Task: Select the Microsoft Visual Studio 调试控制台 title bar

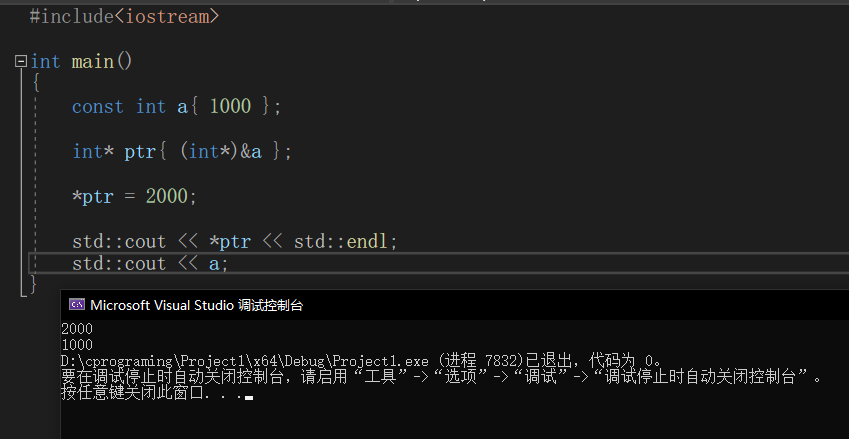Action: click(455, 305)
